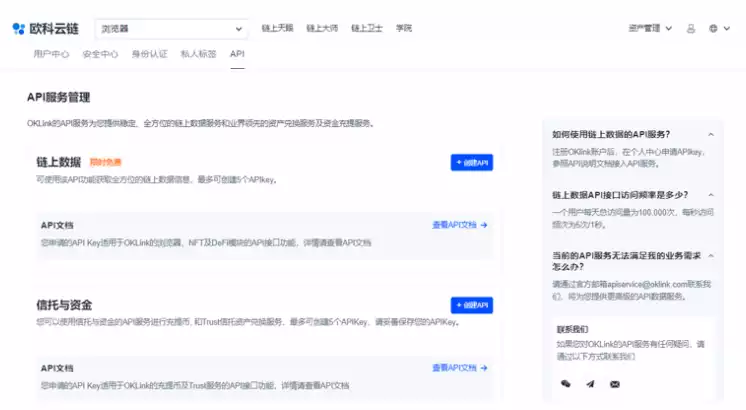Open the WeChat contact icon
The width and height of the screenshot is (746, 410).
566,384
